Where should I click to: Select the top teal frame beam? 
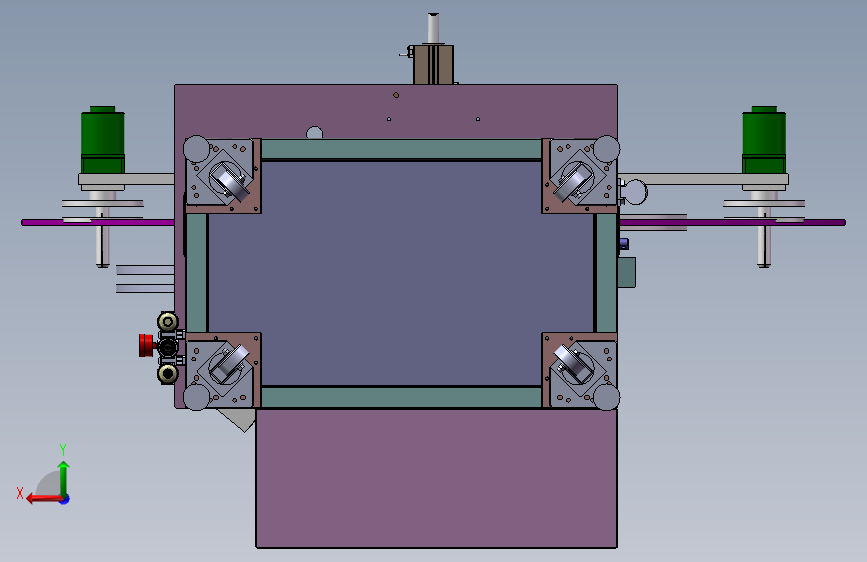pyautogui.click(x=401, y=150)
